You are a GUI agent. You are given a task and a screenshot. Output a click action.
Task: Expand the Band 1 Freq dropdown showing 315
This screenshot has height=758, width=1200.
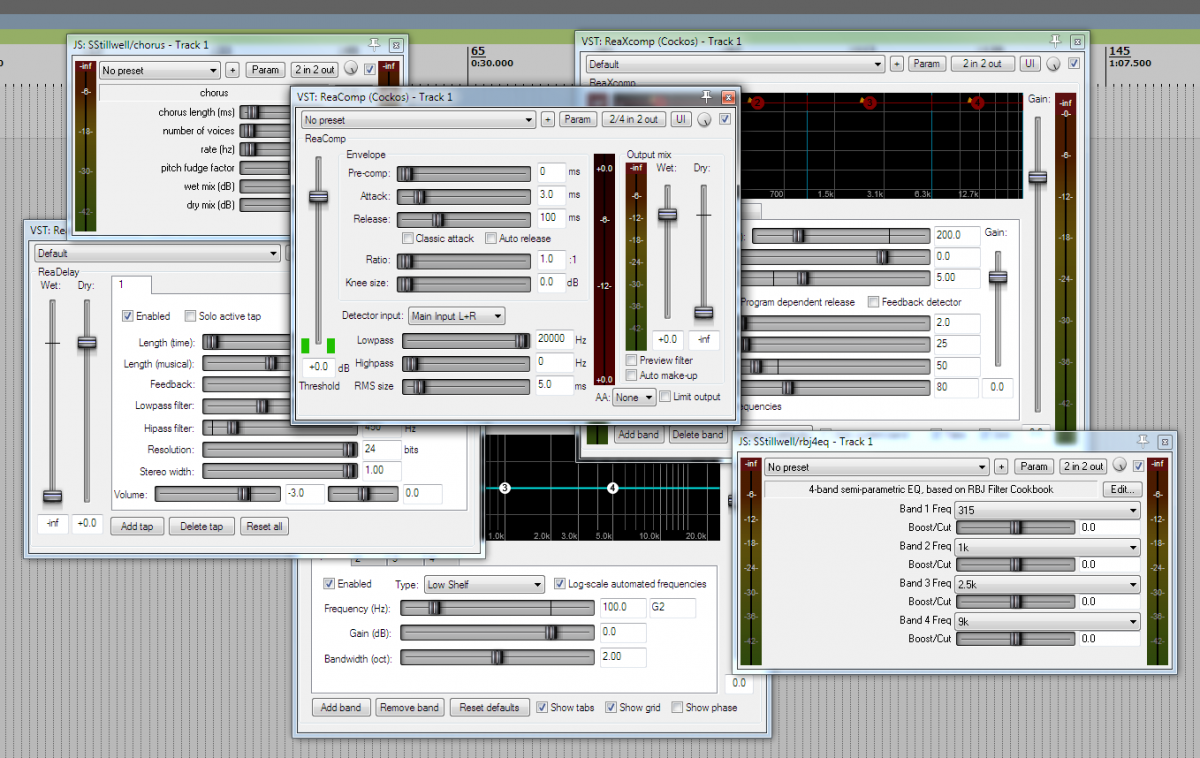(x=1047, y=510)
